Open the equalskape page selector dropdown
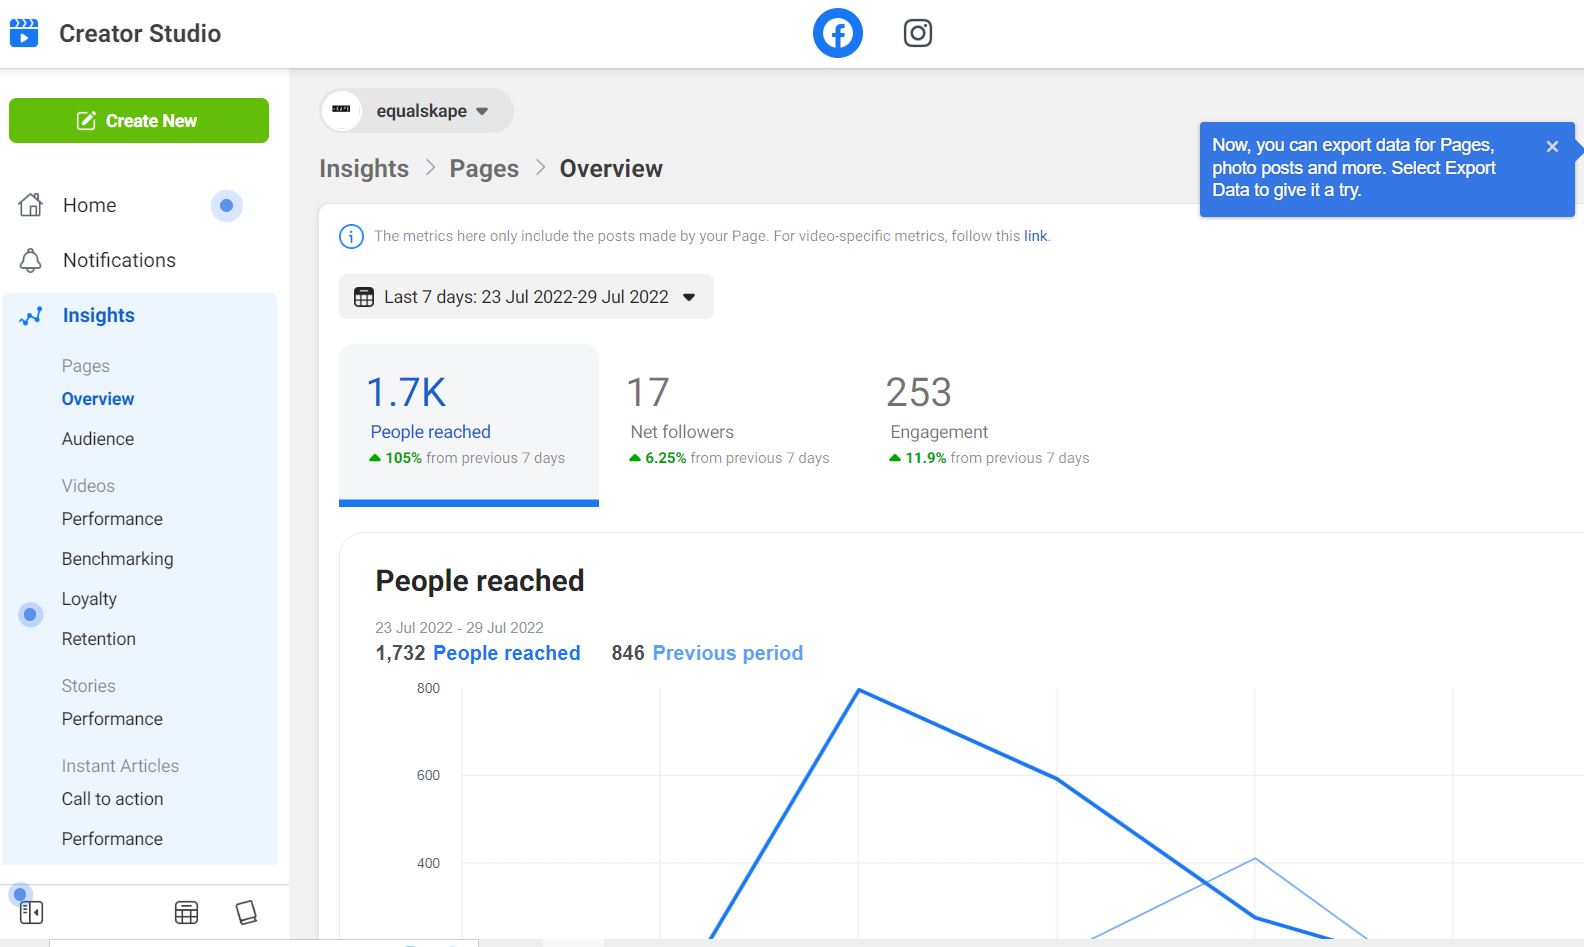This screenshot has width=1584, height=947. (416, 110)
